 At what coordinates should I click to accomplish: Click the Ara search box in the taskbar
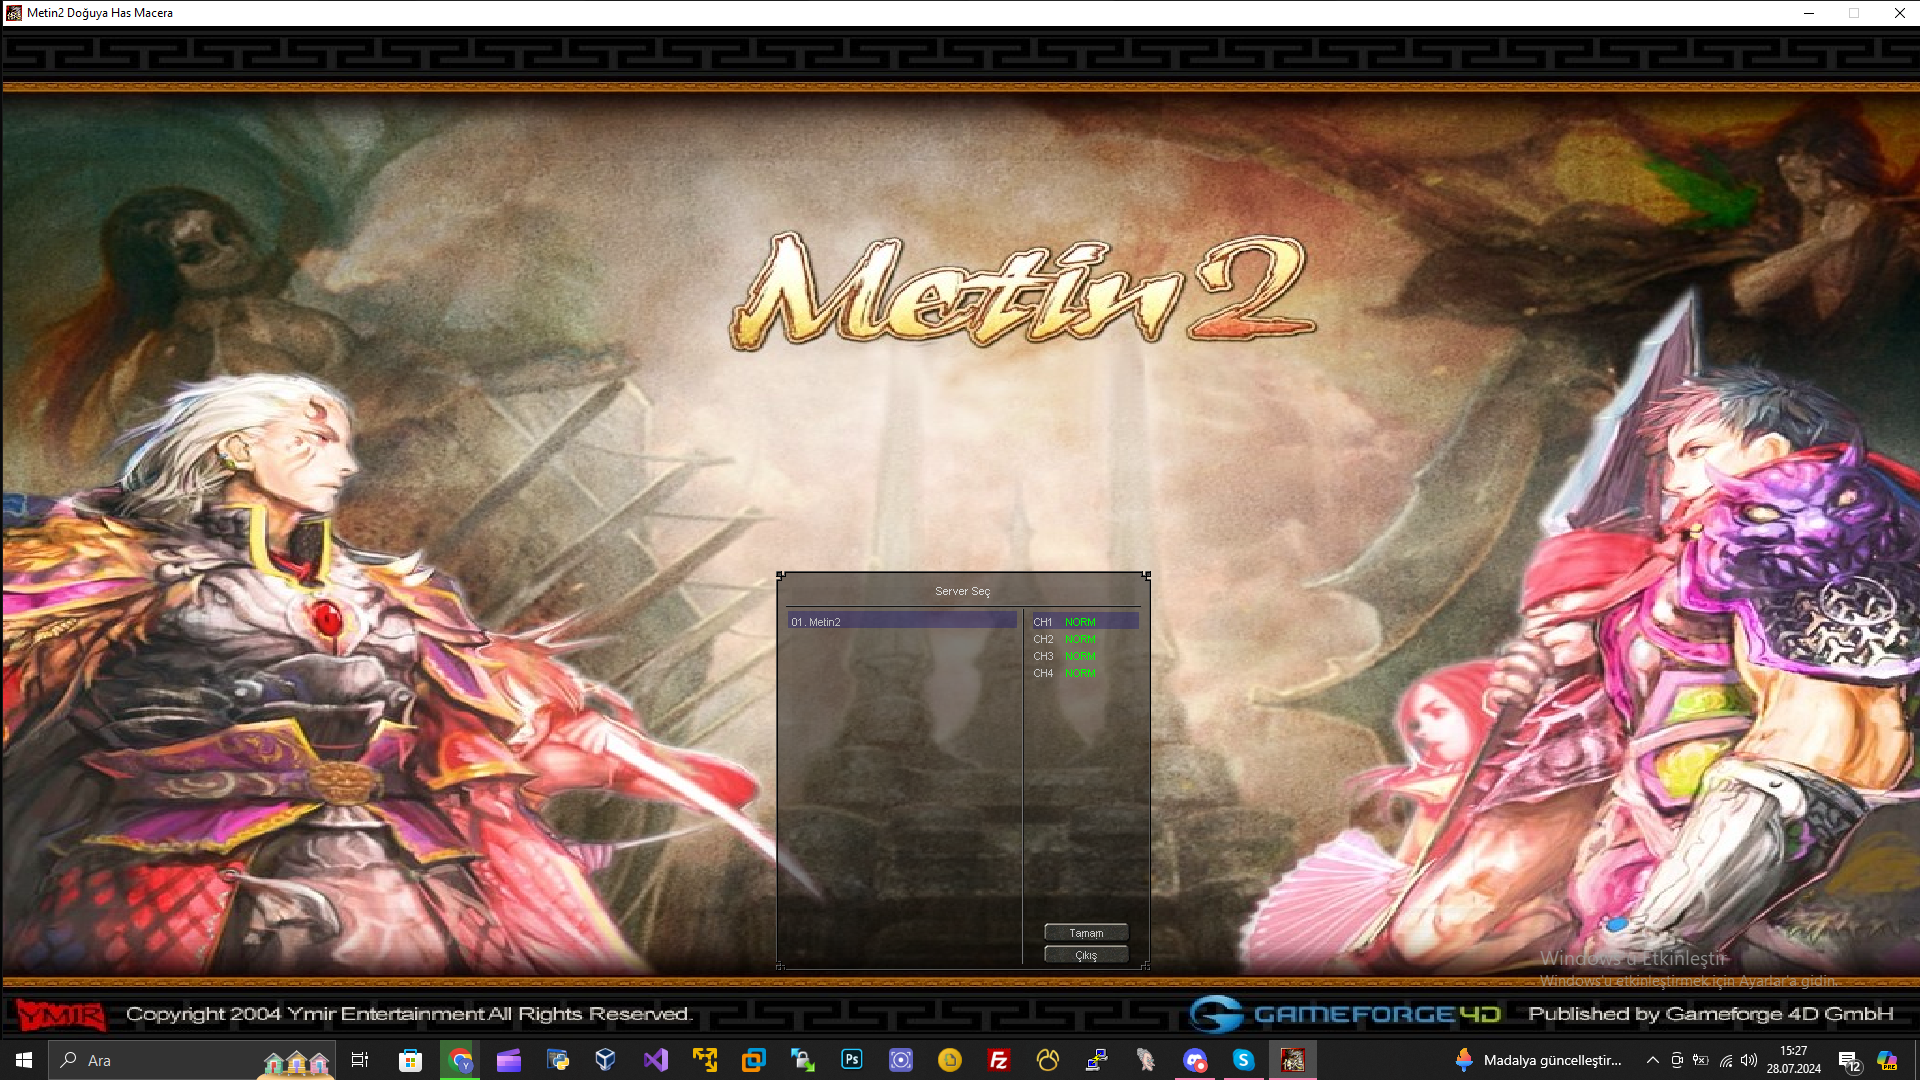point(194,1060)
